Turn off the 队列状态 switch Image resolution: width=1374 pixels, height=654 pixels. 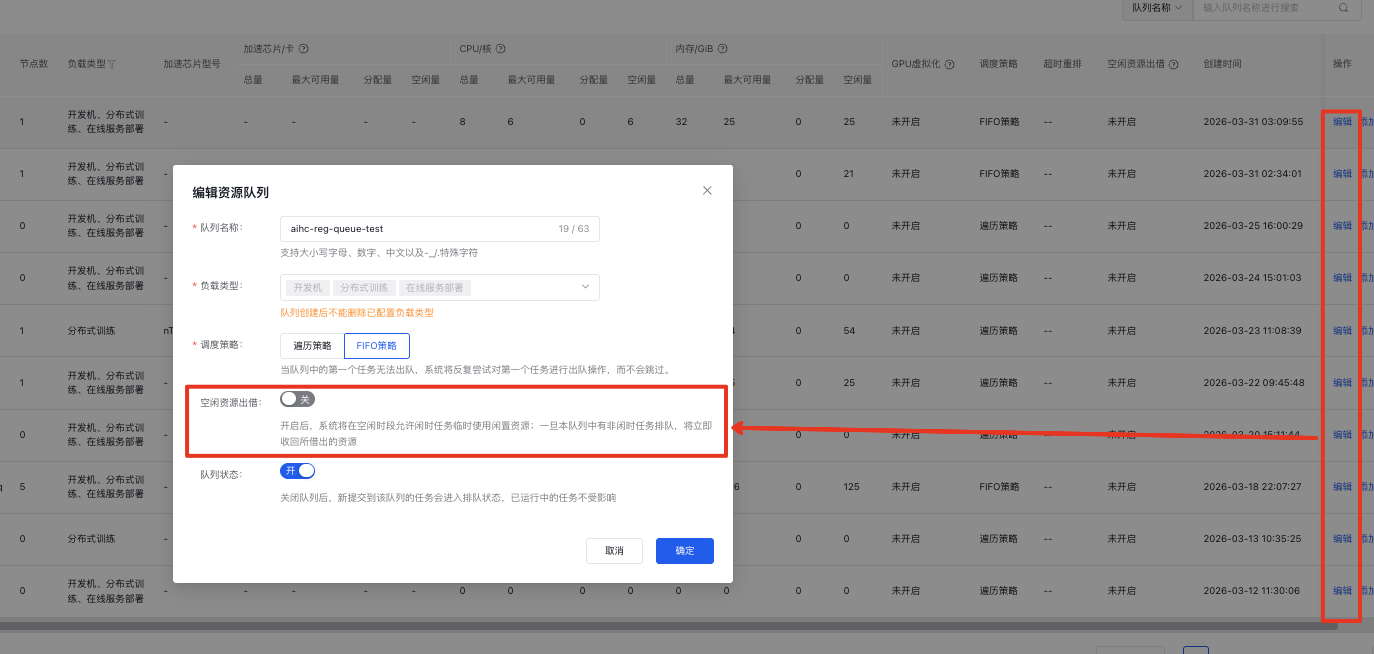[297, 471]
